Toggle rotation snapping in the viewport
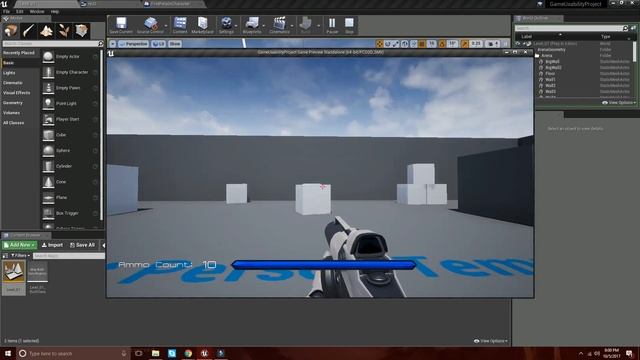Image resolution: width=640 pixels, height=360 pixels. pyautogui.click(x=442, y=44)
